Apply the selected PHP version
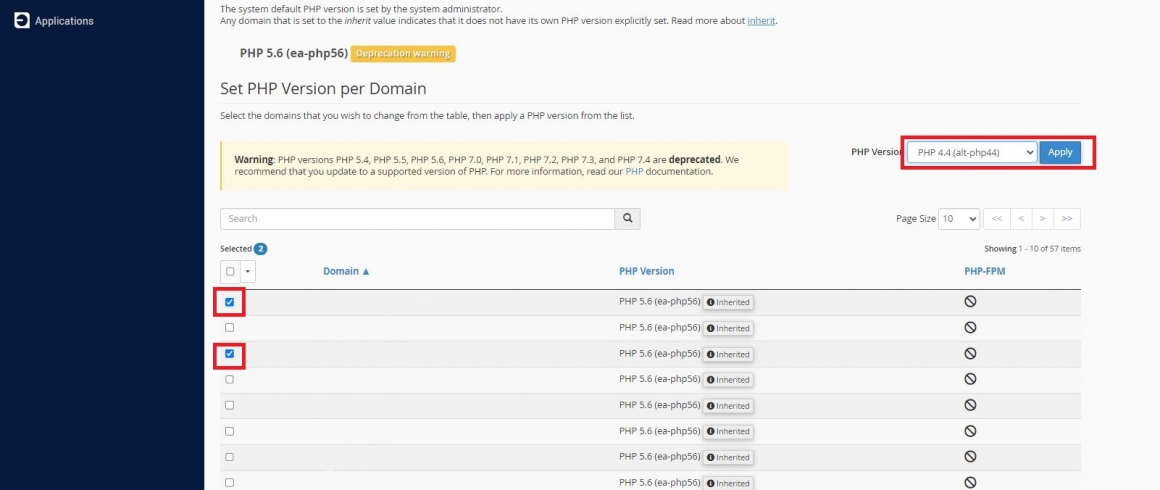 coord(1060,152)
